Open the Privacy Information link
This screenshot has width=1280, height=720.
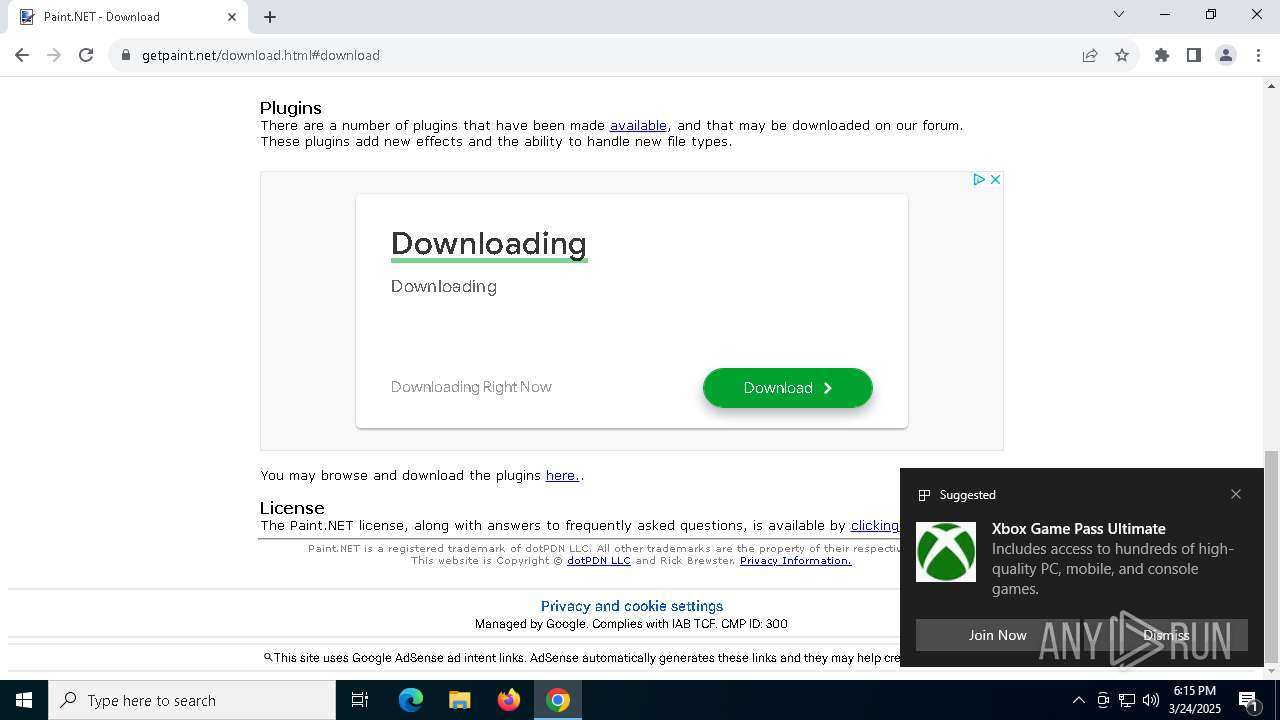tap(796, 560)
